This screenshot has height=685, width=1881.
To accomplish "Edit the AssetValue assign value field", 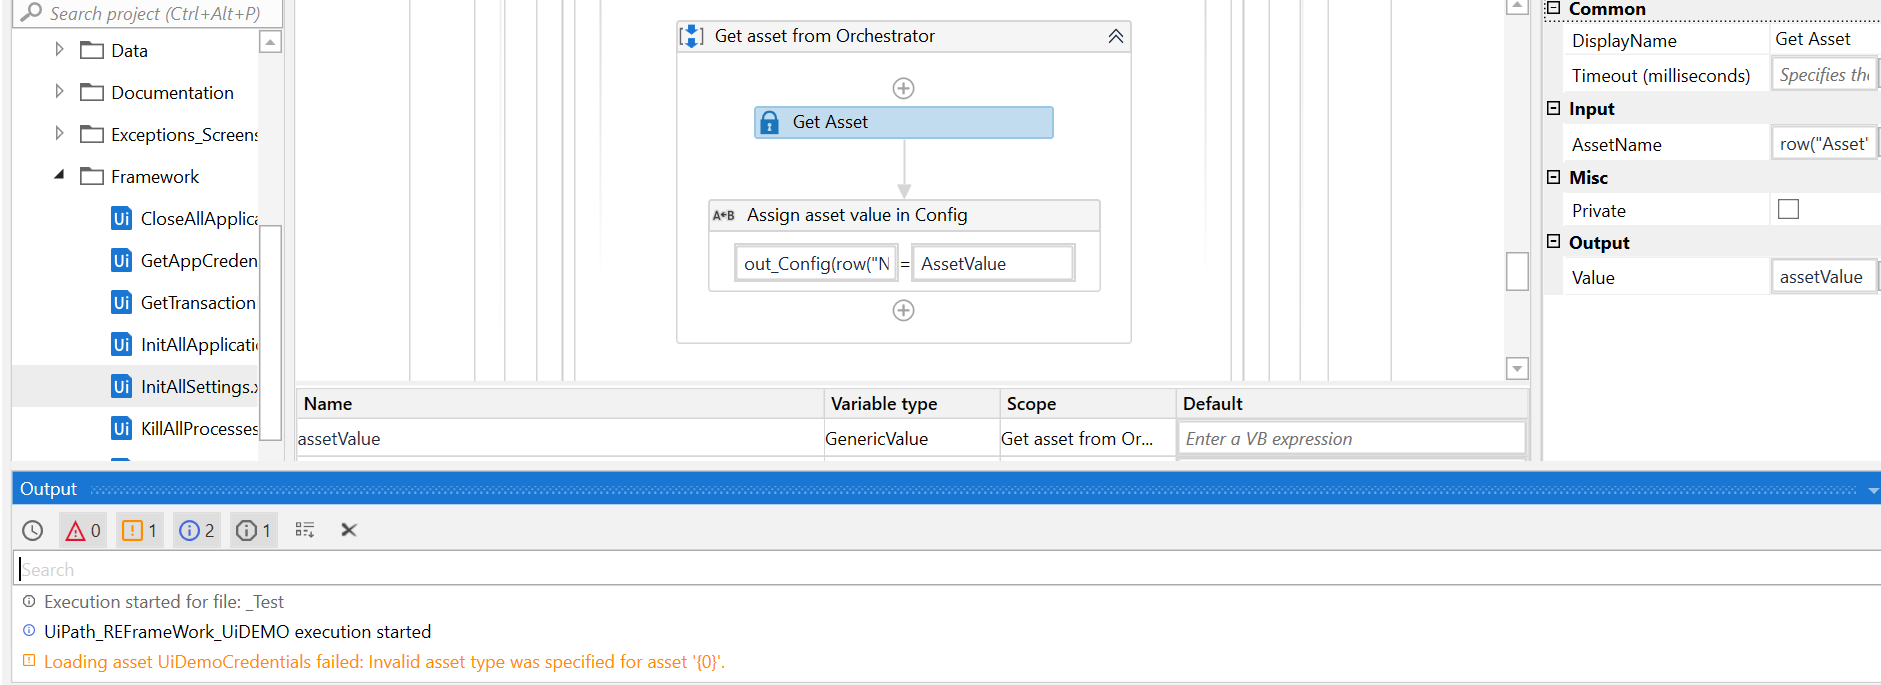I will 993,263.
